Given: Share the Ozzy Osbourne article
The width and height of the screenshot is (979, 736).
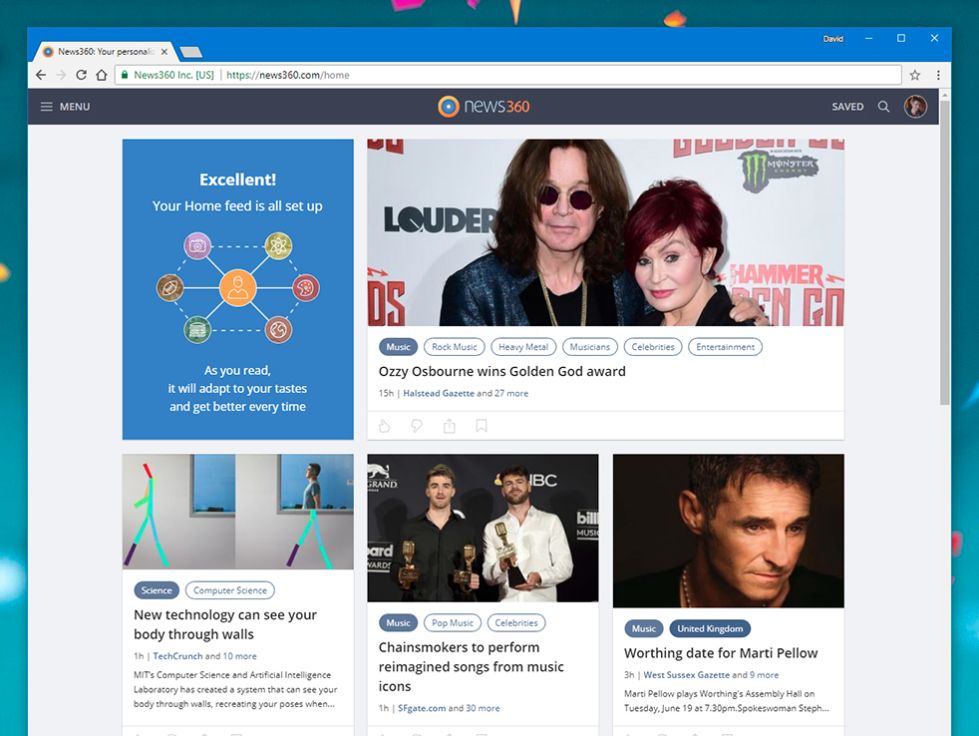Looking at the screenshot, I should point(449,426).
